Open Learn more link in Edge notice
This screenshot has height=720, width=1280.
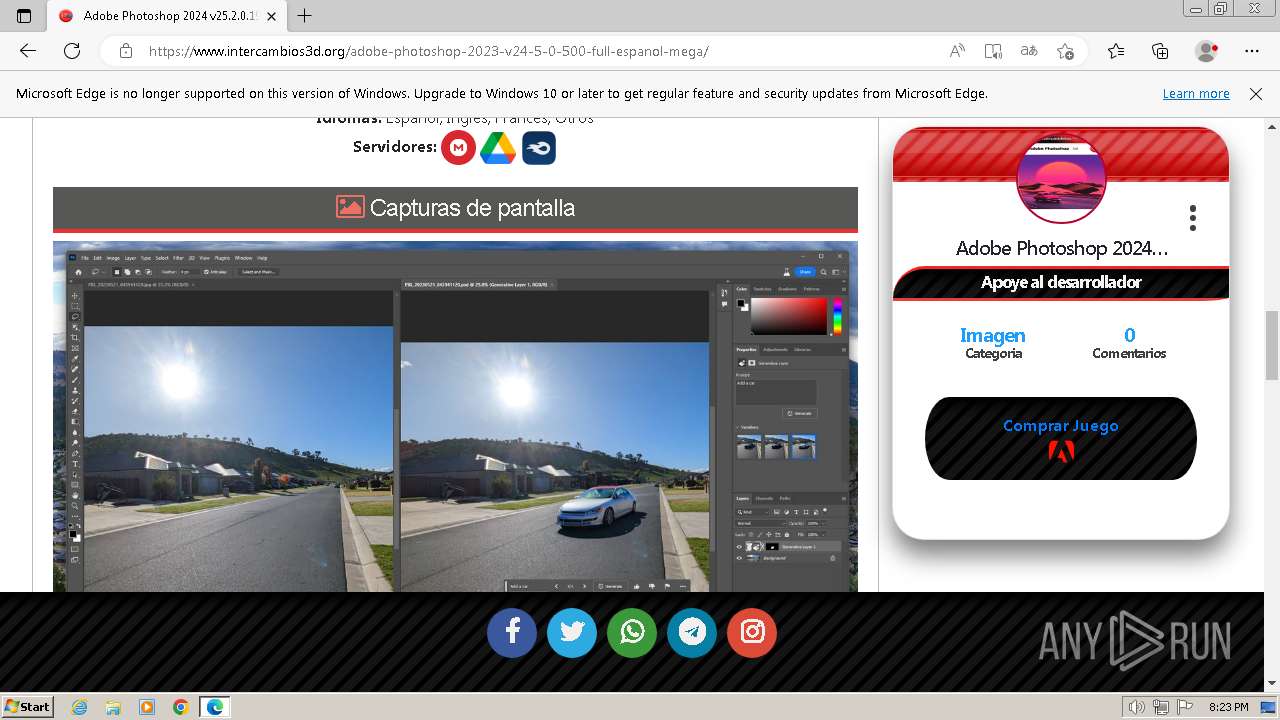tap(1196, 93)
